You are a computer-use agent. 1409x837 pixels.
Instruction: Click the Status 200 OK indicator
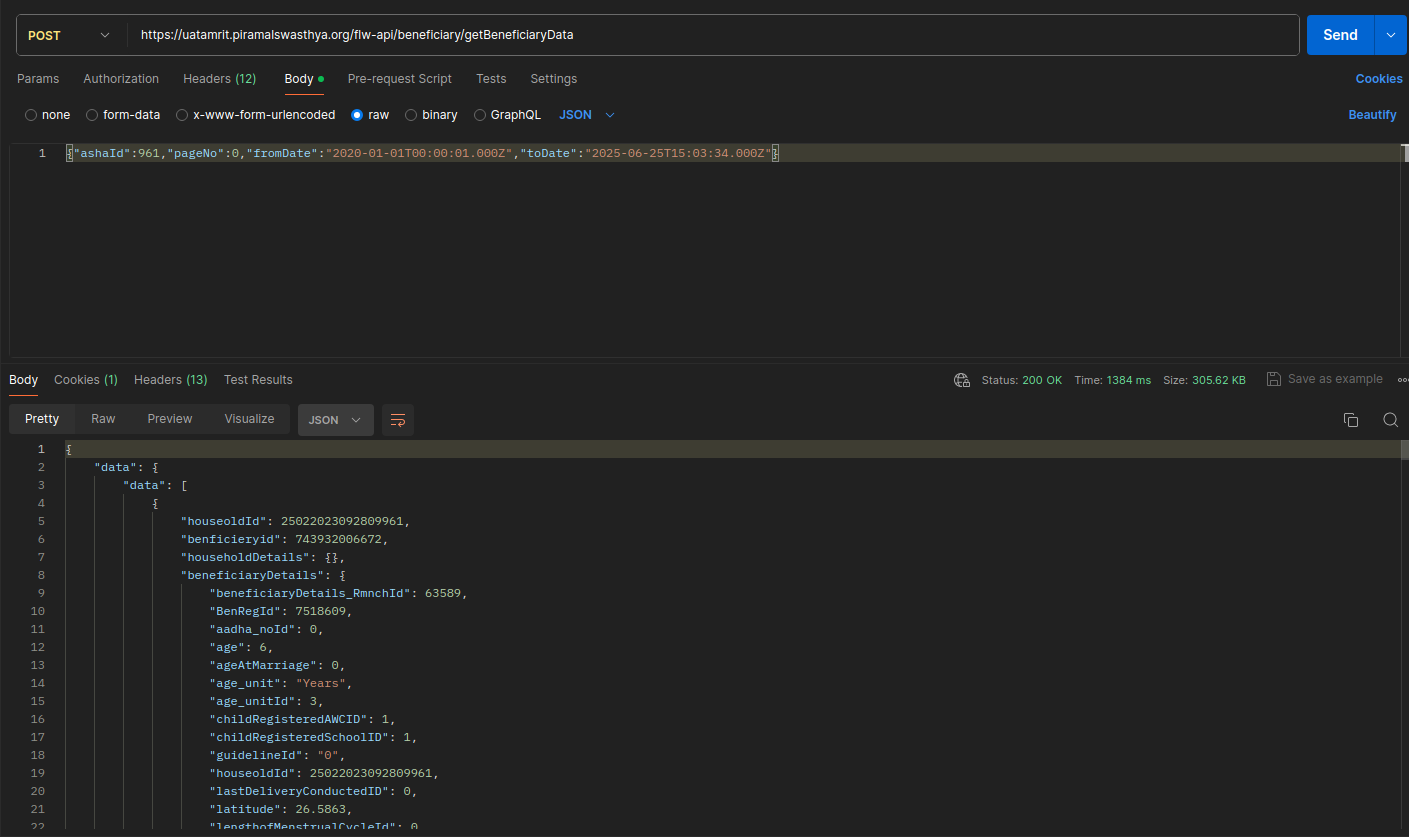point(1022,380)
